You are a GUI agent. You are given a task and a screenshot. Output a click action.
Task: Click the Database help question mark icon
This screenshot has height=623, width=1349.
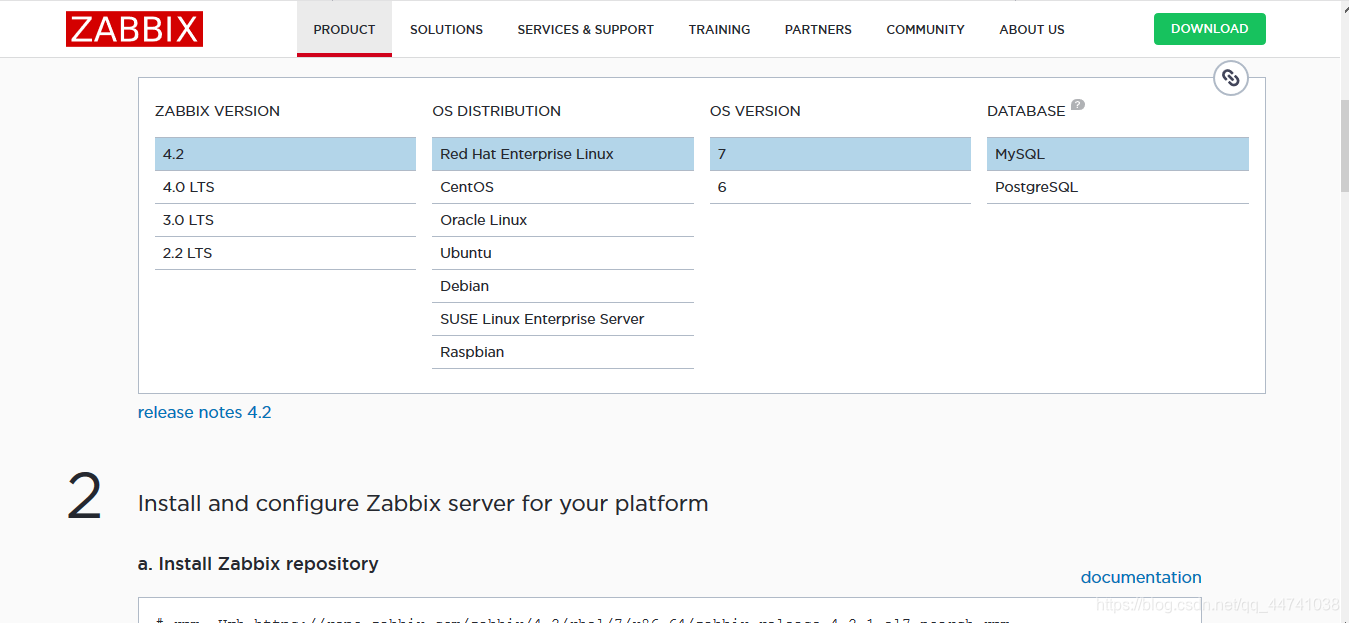pyautogui.click(x=1078, y=105)
